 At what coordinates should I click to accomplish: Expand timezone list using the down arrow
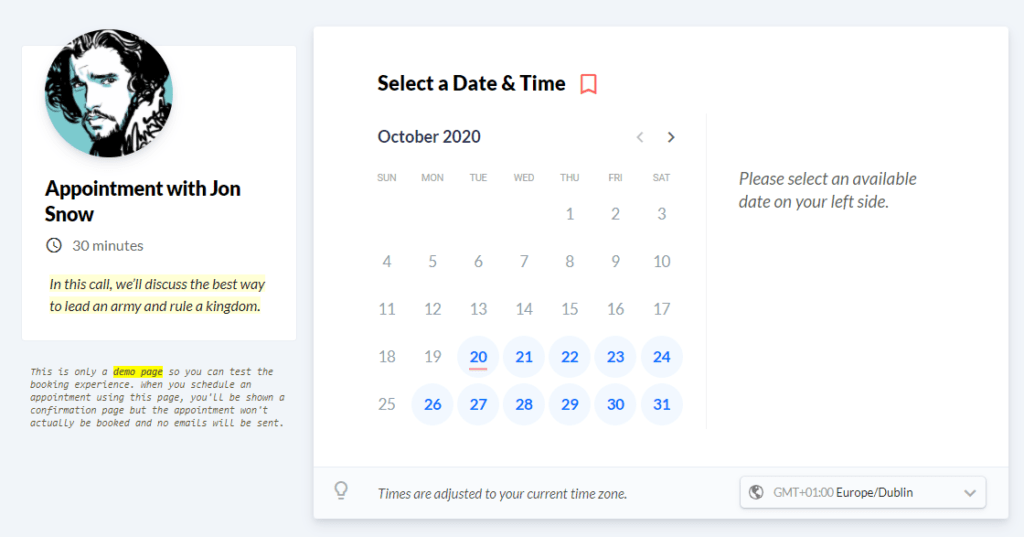(x=970, y=493)
